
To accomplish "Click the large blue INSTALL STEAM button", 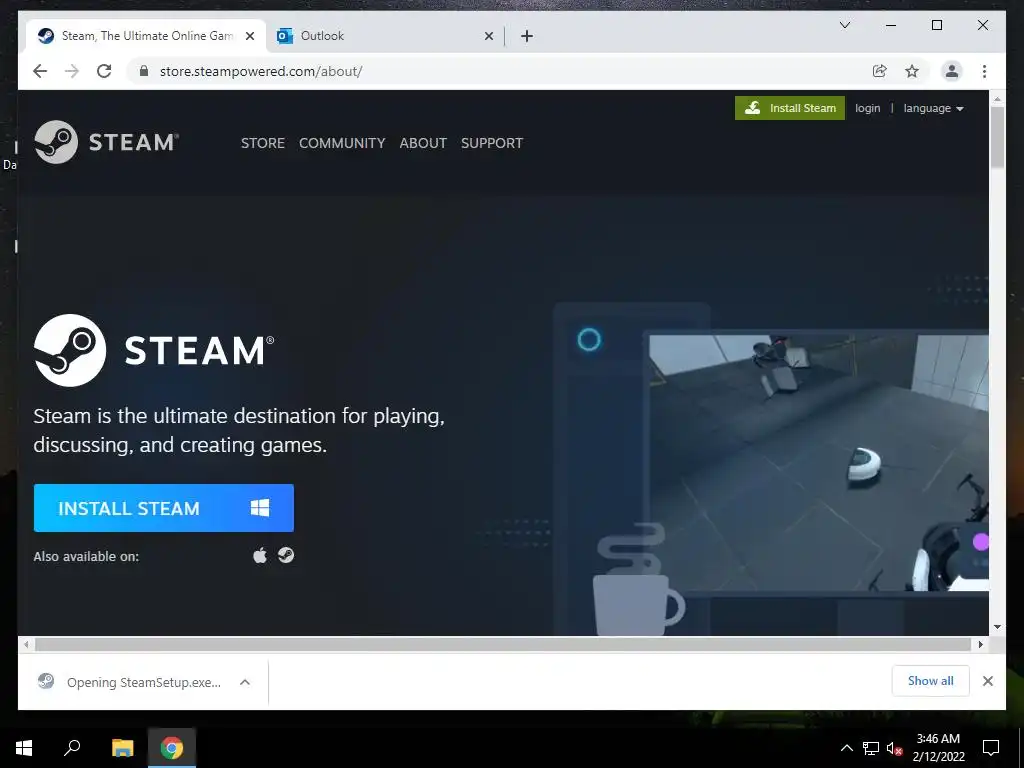I will (x=164, y=508).
